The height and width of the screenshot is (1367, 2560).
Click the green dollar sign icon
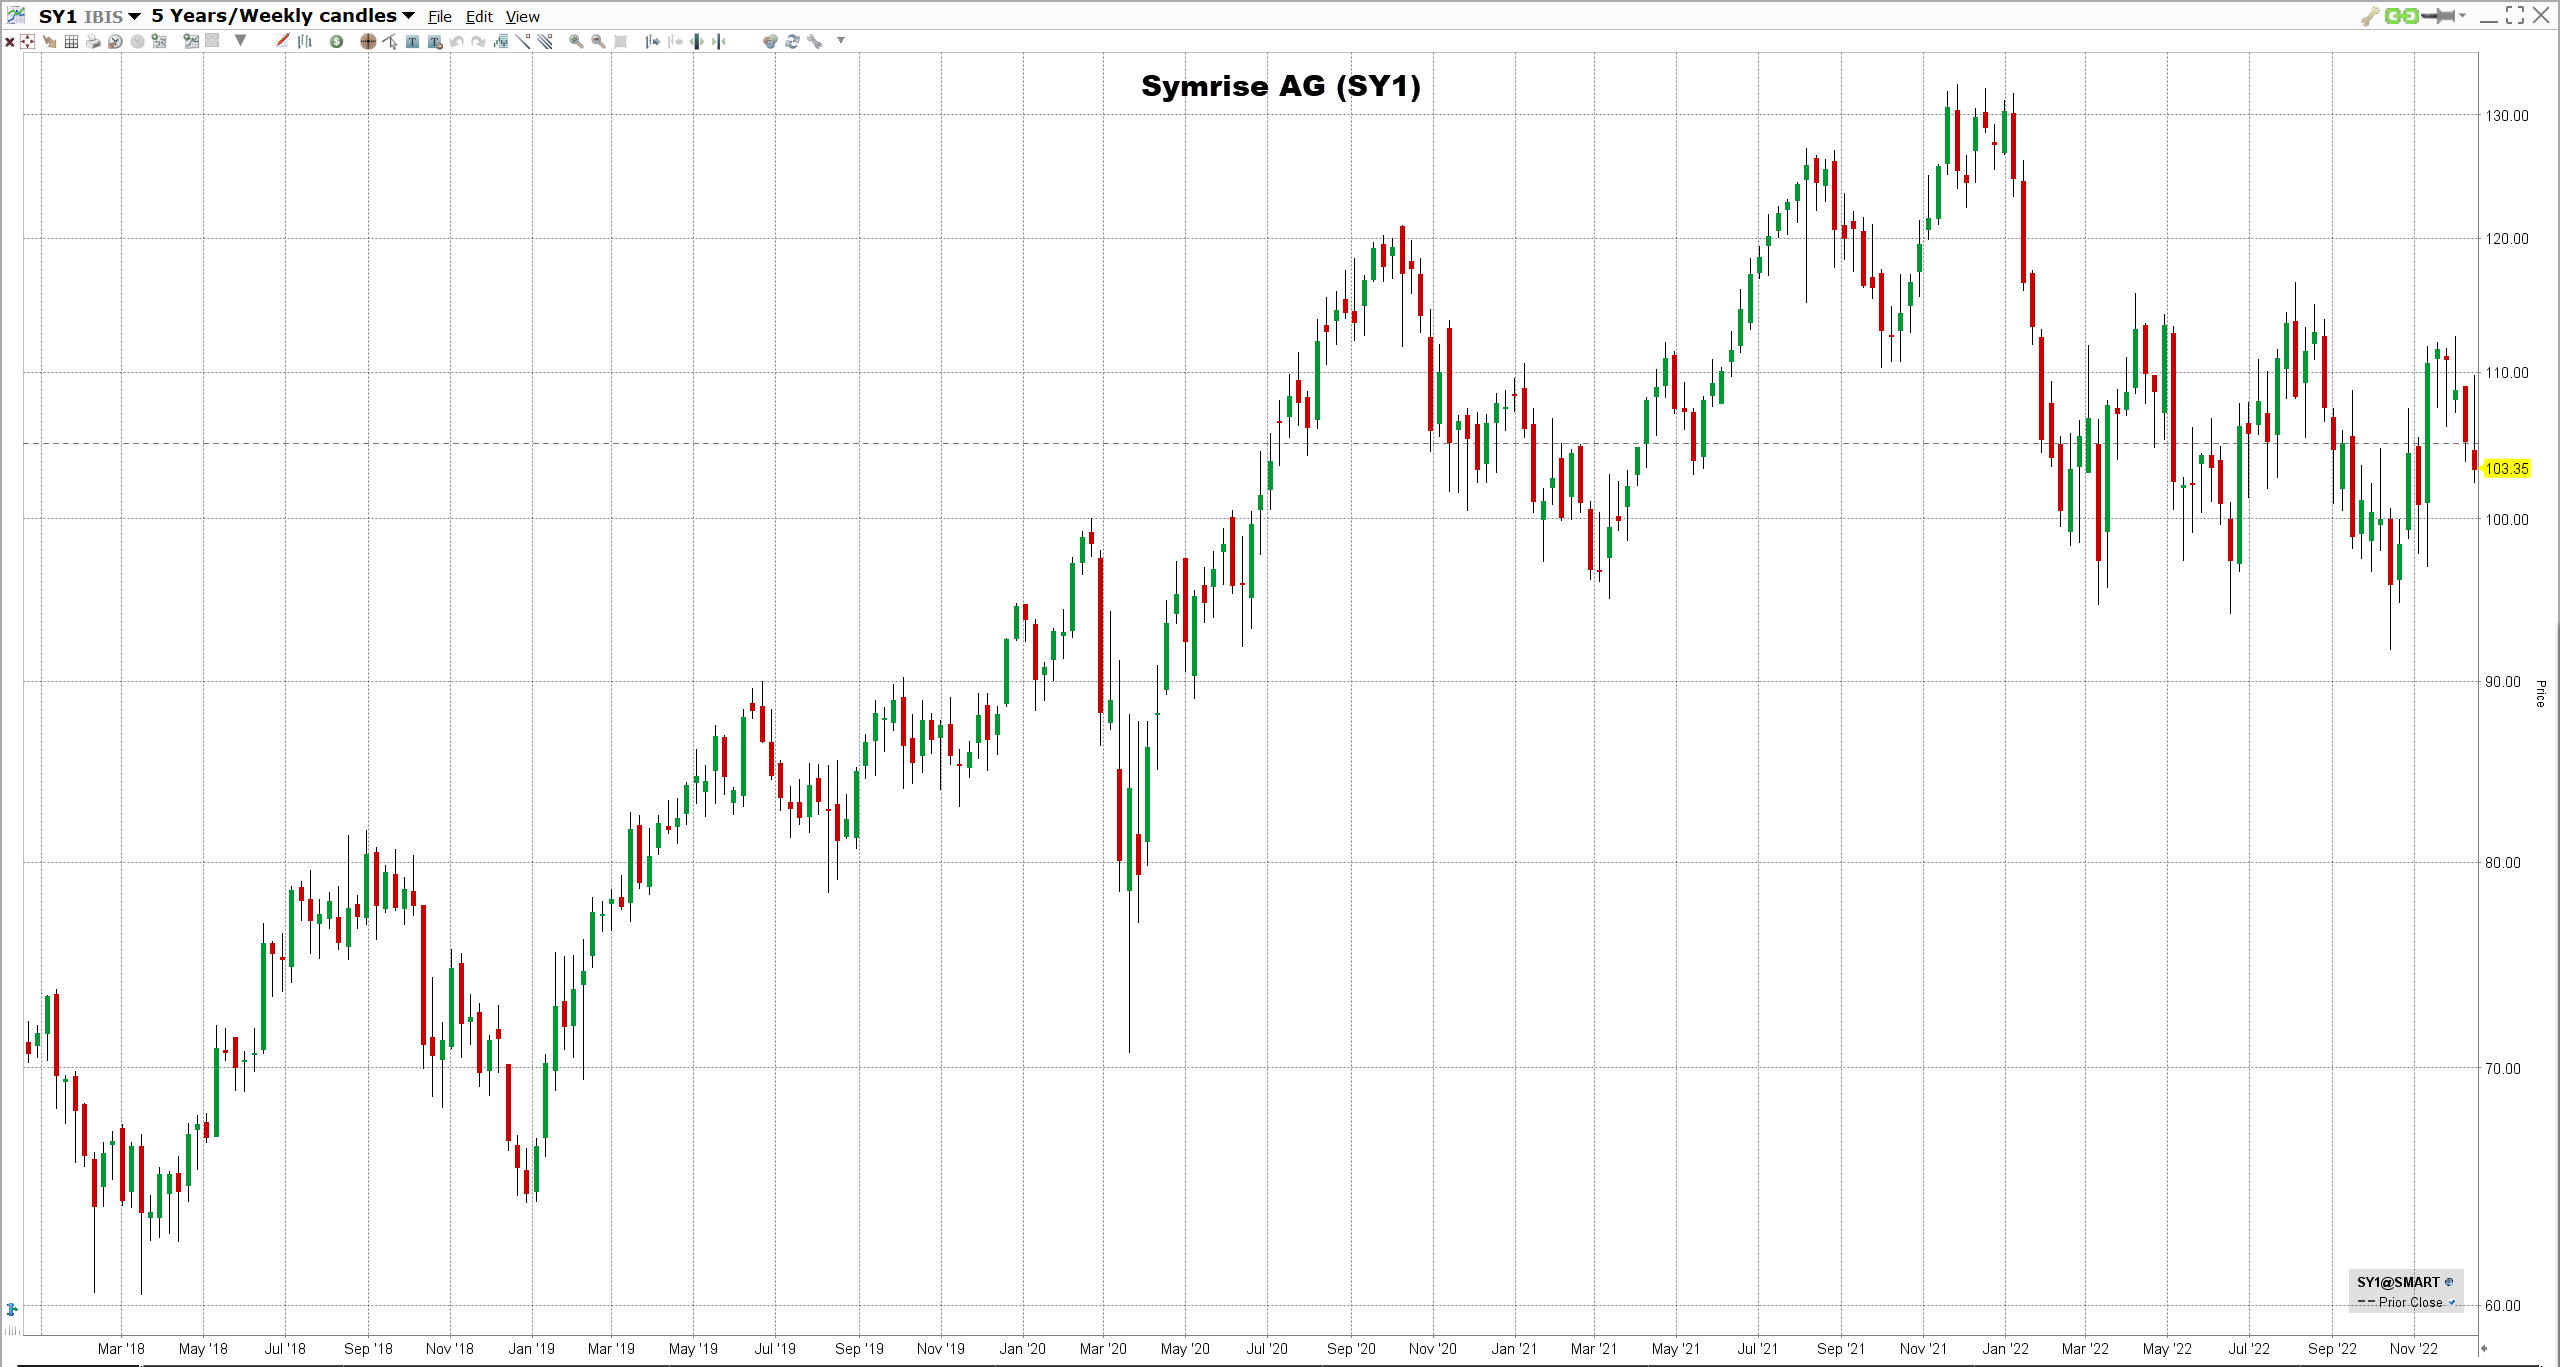(x=336, y=41)
